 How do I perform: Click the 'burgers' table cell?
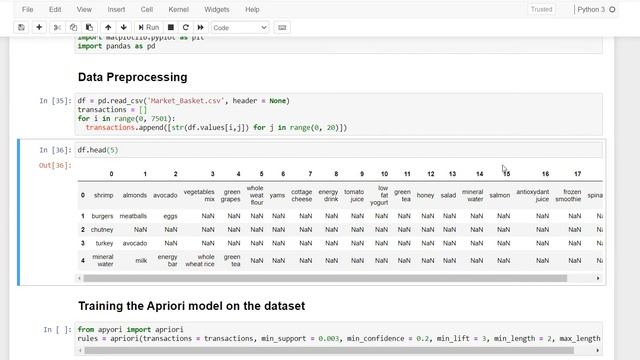click(102, 216)
